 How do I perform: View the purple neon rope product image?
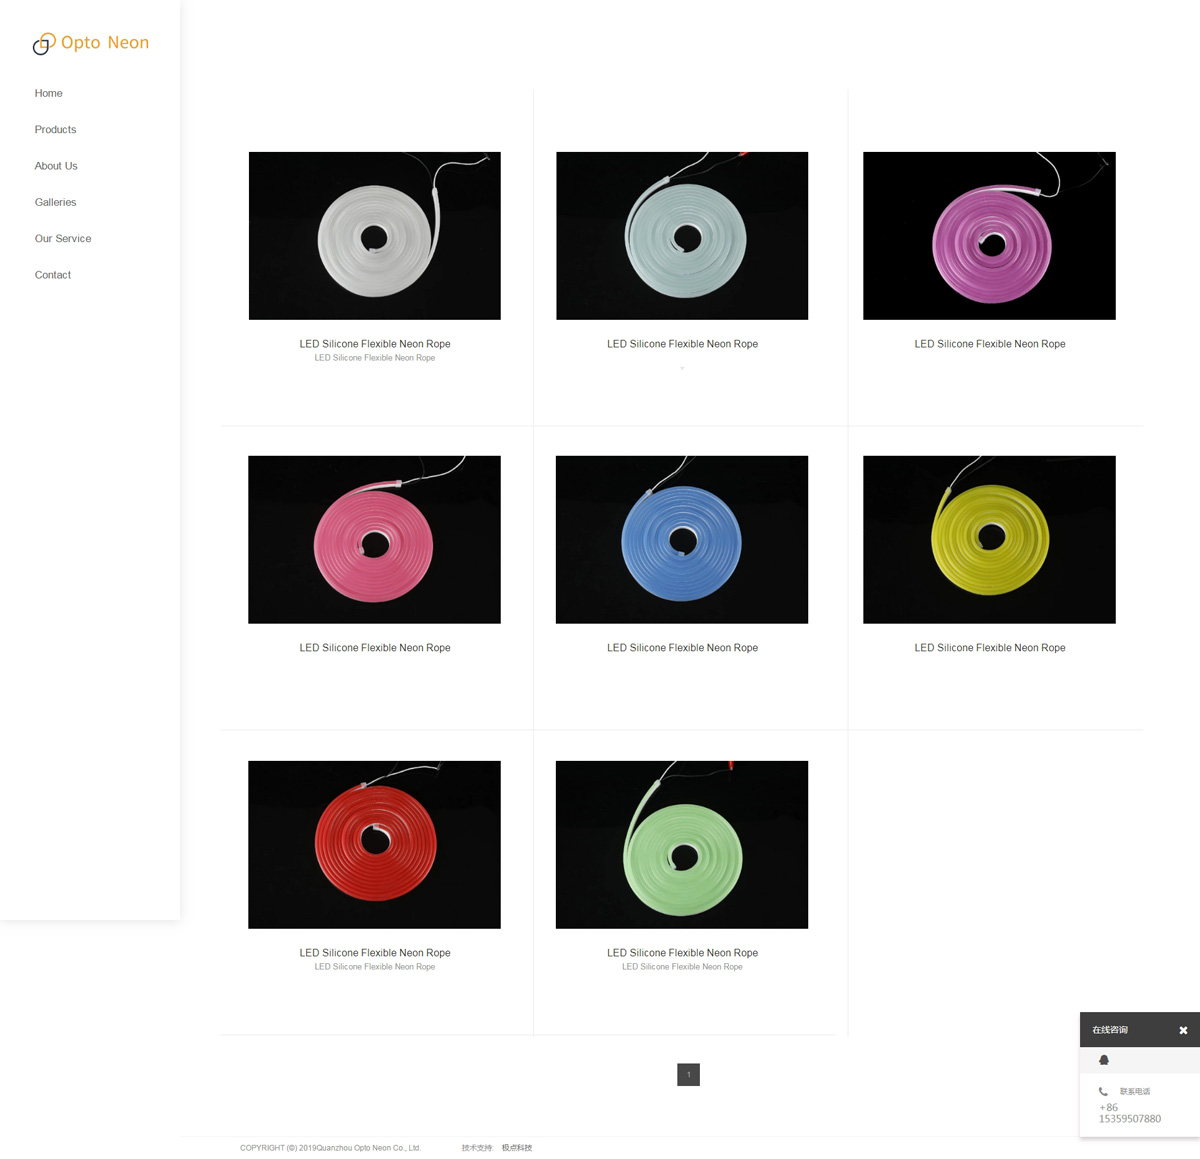pos(989,236)
